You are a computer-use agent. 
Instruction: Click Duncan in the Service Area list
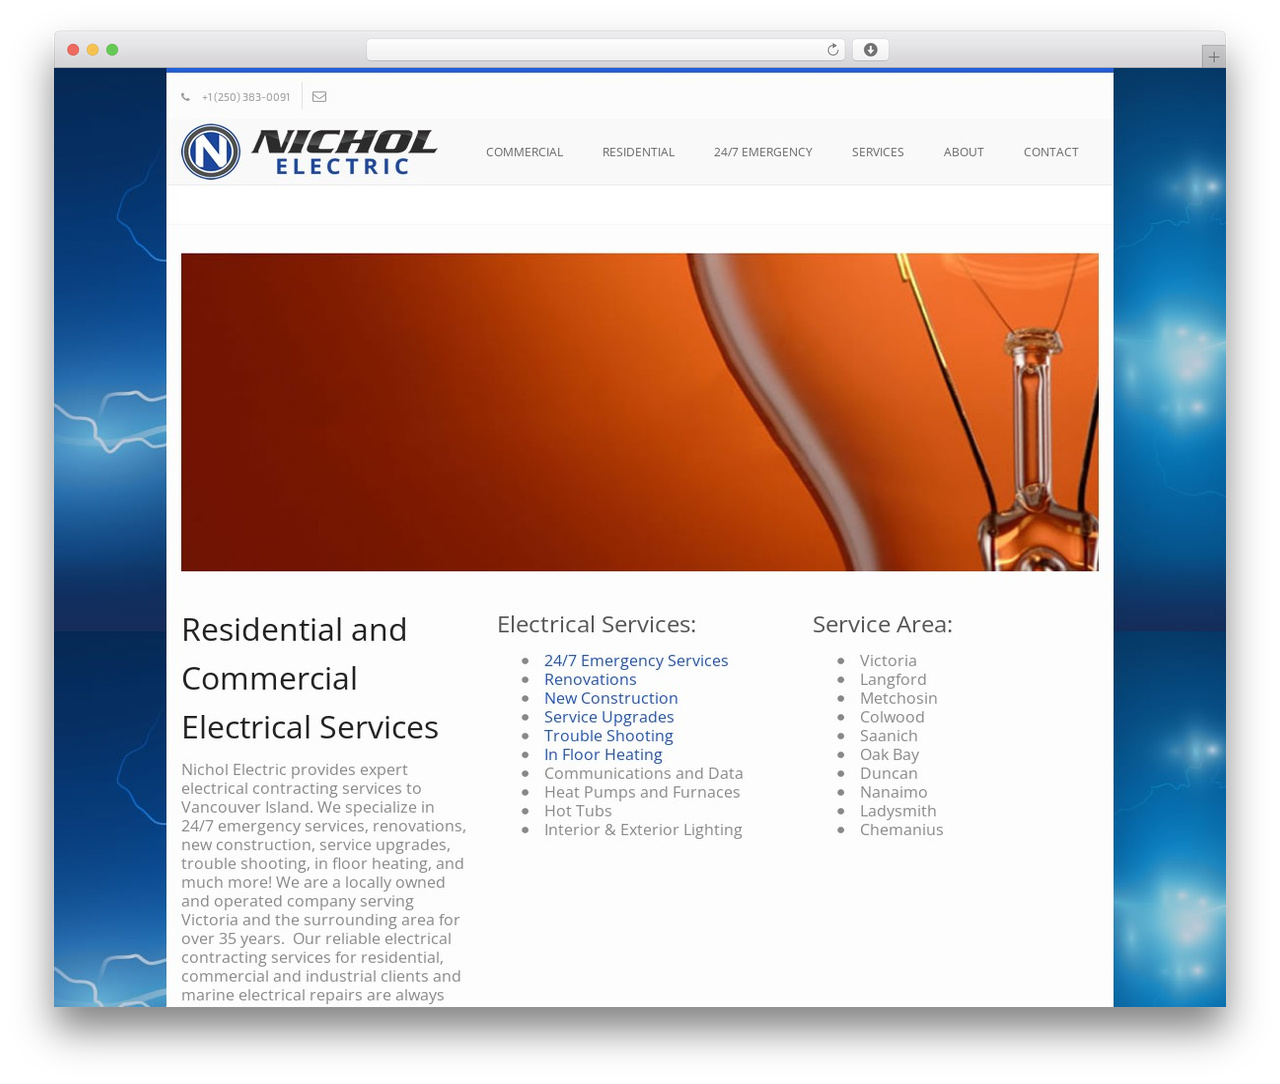889,774
